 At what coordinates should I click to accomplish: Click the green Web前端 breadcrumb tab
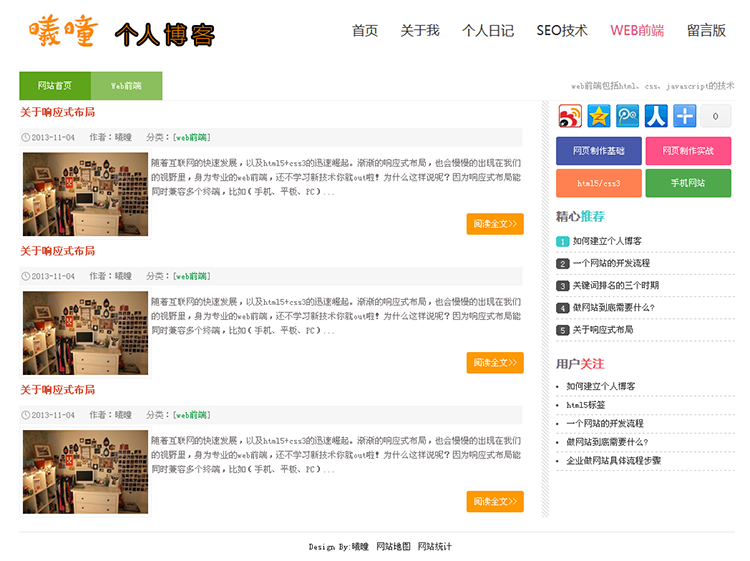(x=126, y=86)
